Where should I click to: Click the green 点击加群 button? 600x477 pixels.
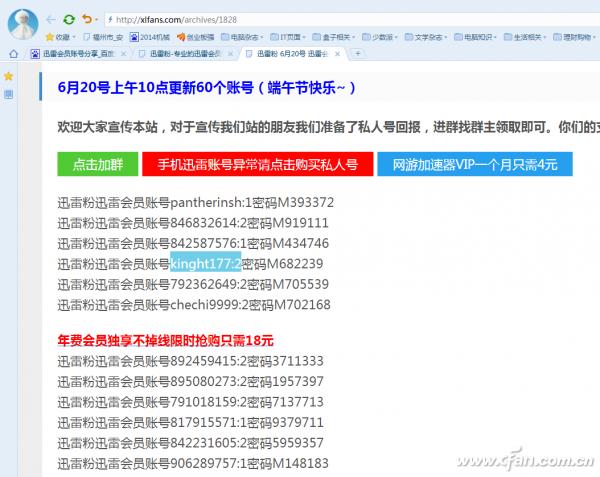(x=98, y=164)
